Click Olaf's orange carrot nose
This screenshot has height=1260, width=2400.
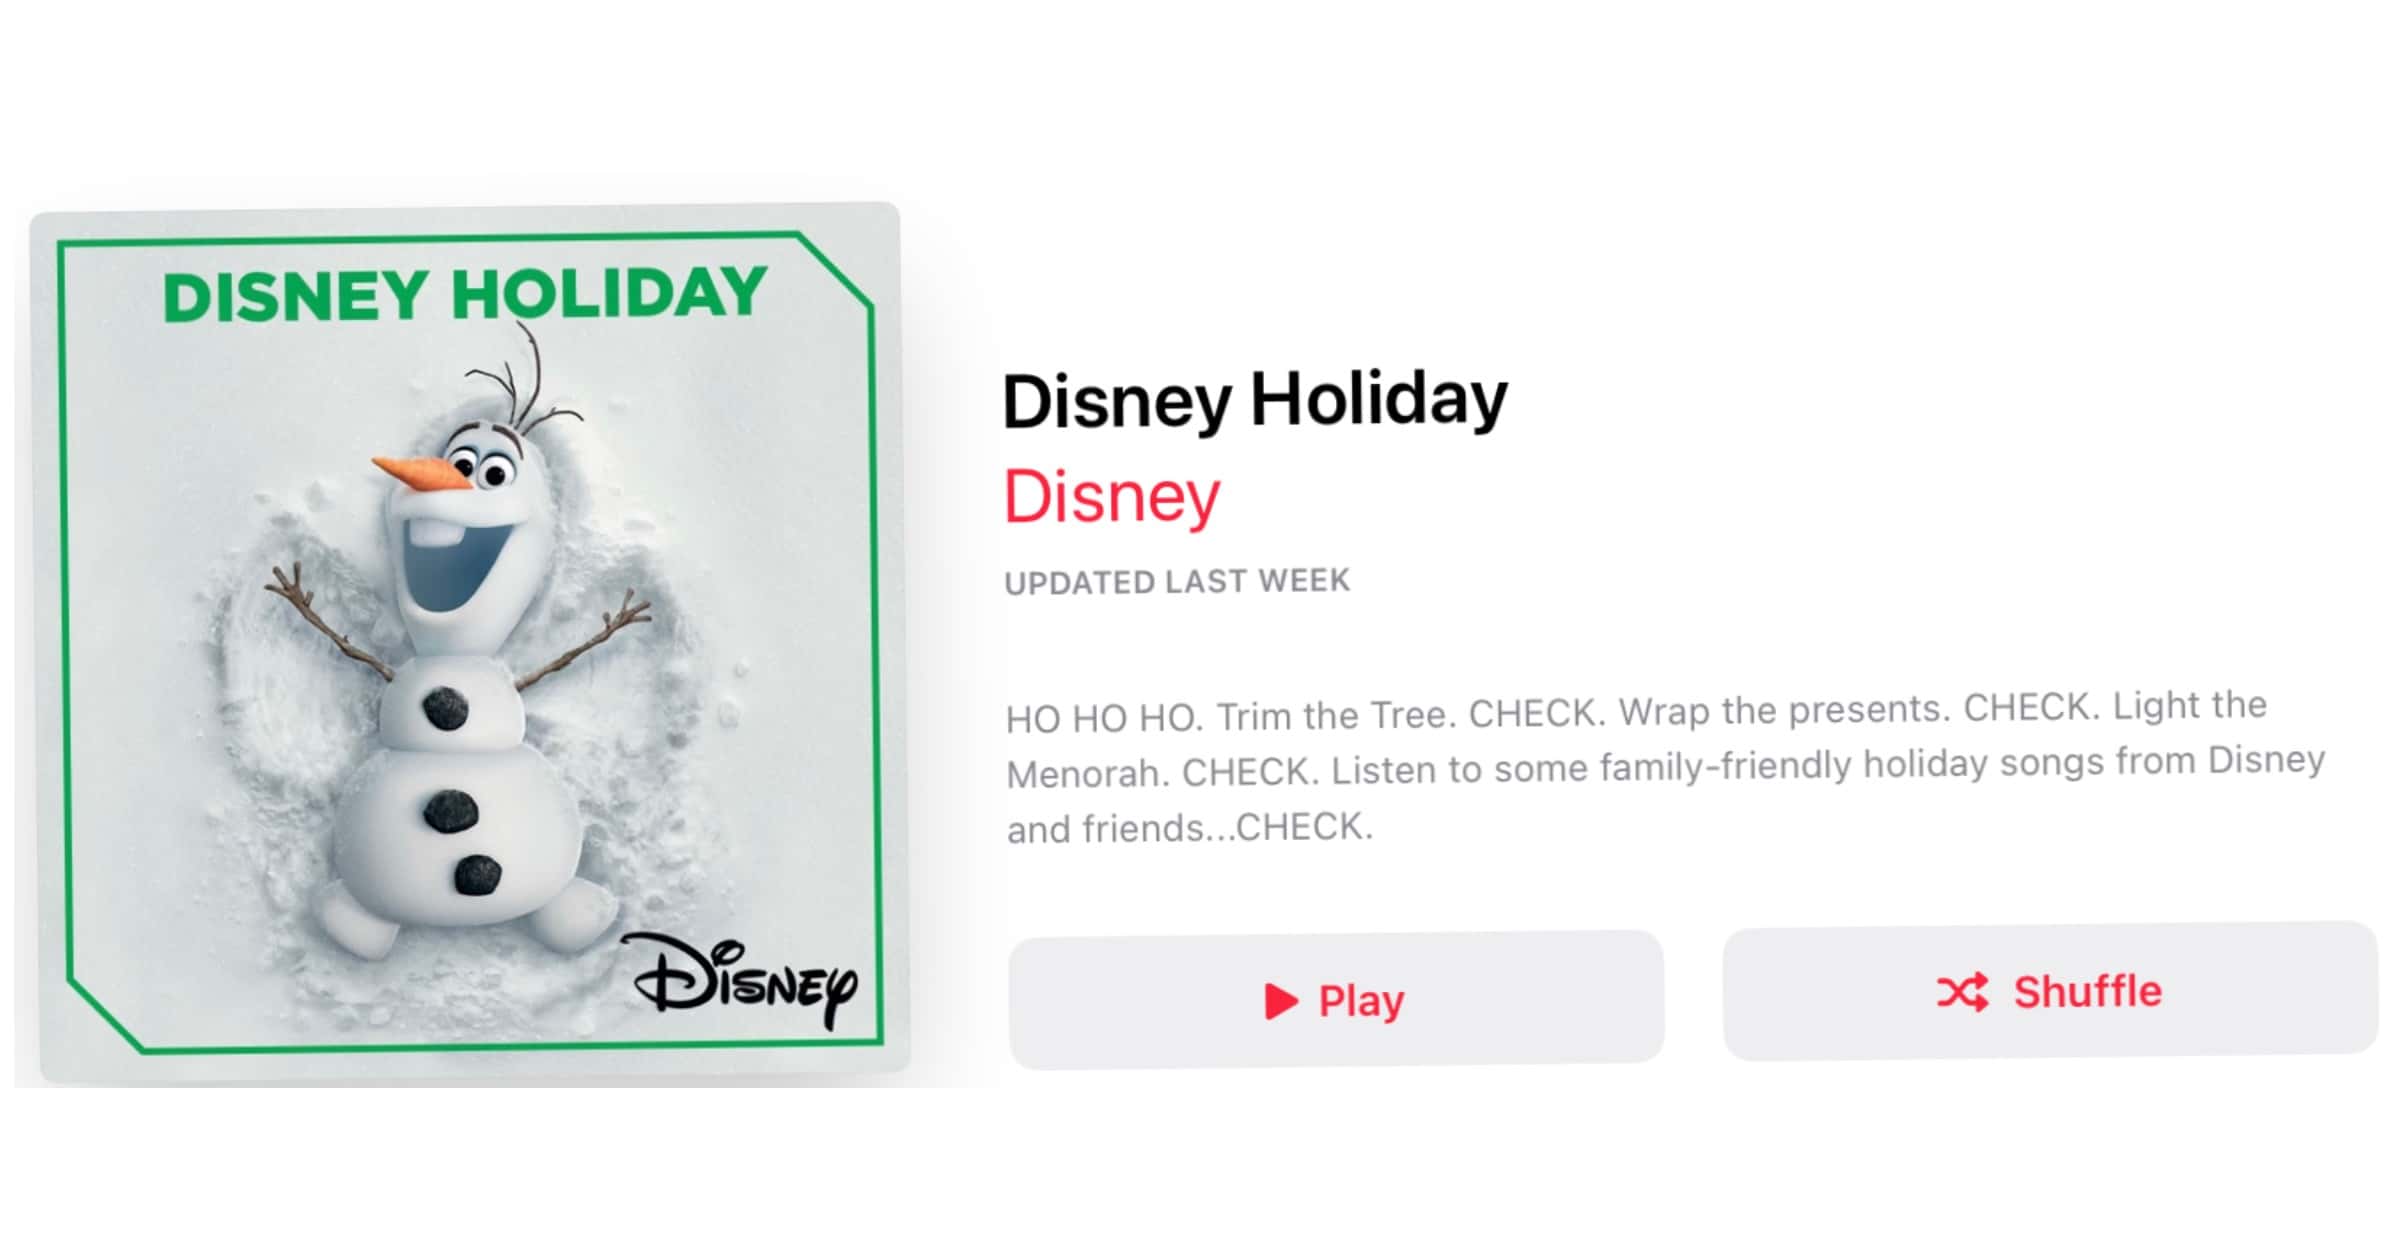(421, 473)
